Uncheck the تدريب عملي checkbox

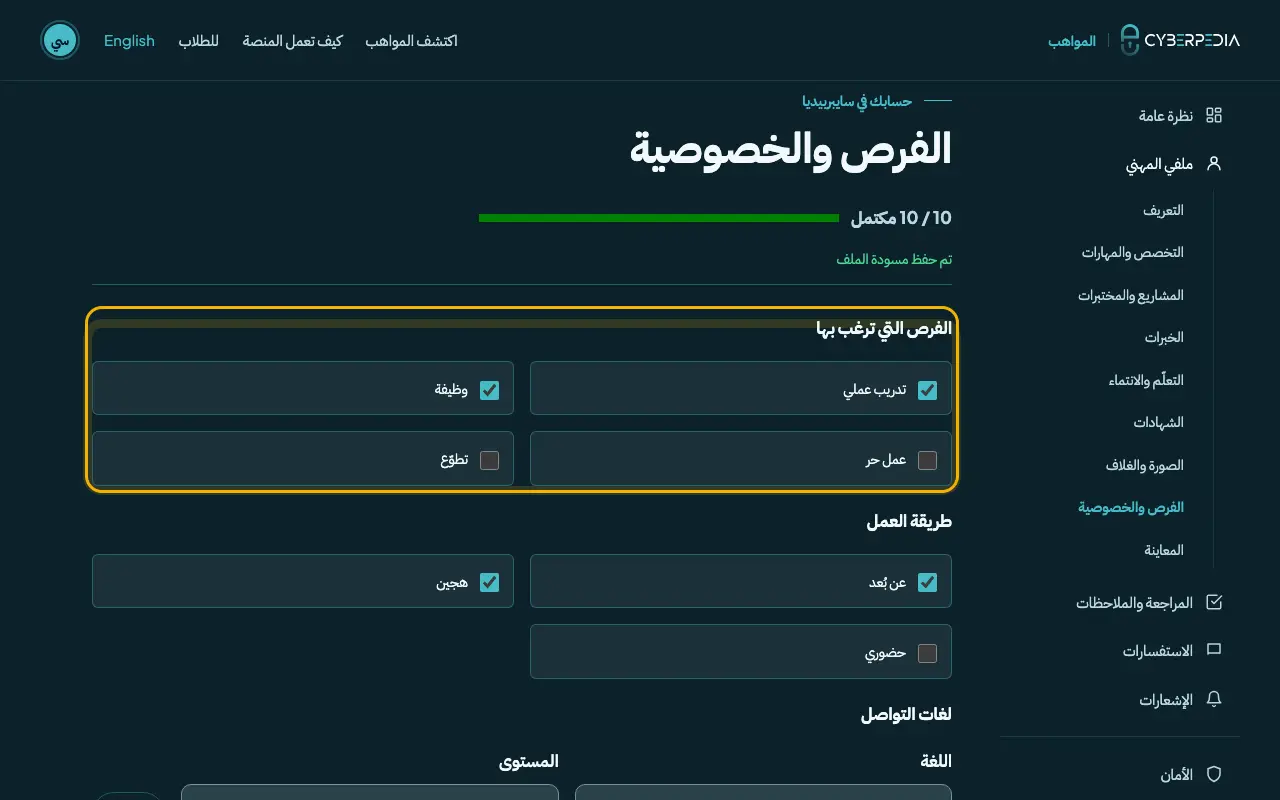pos(927,390)
